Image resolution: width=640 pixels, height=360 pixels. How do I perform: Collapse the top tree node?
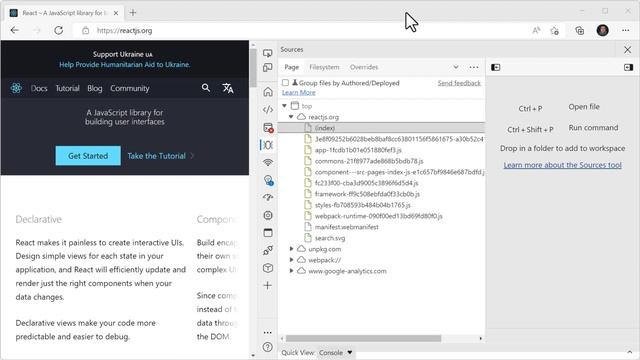point(284,106)
